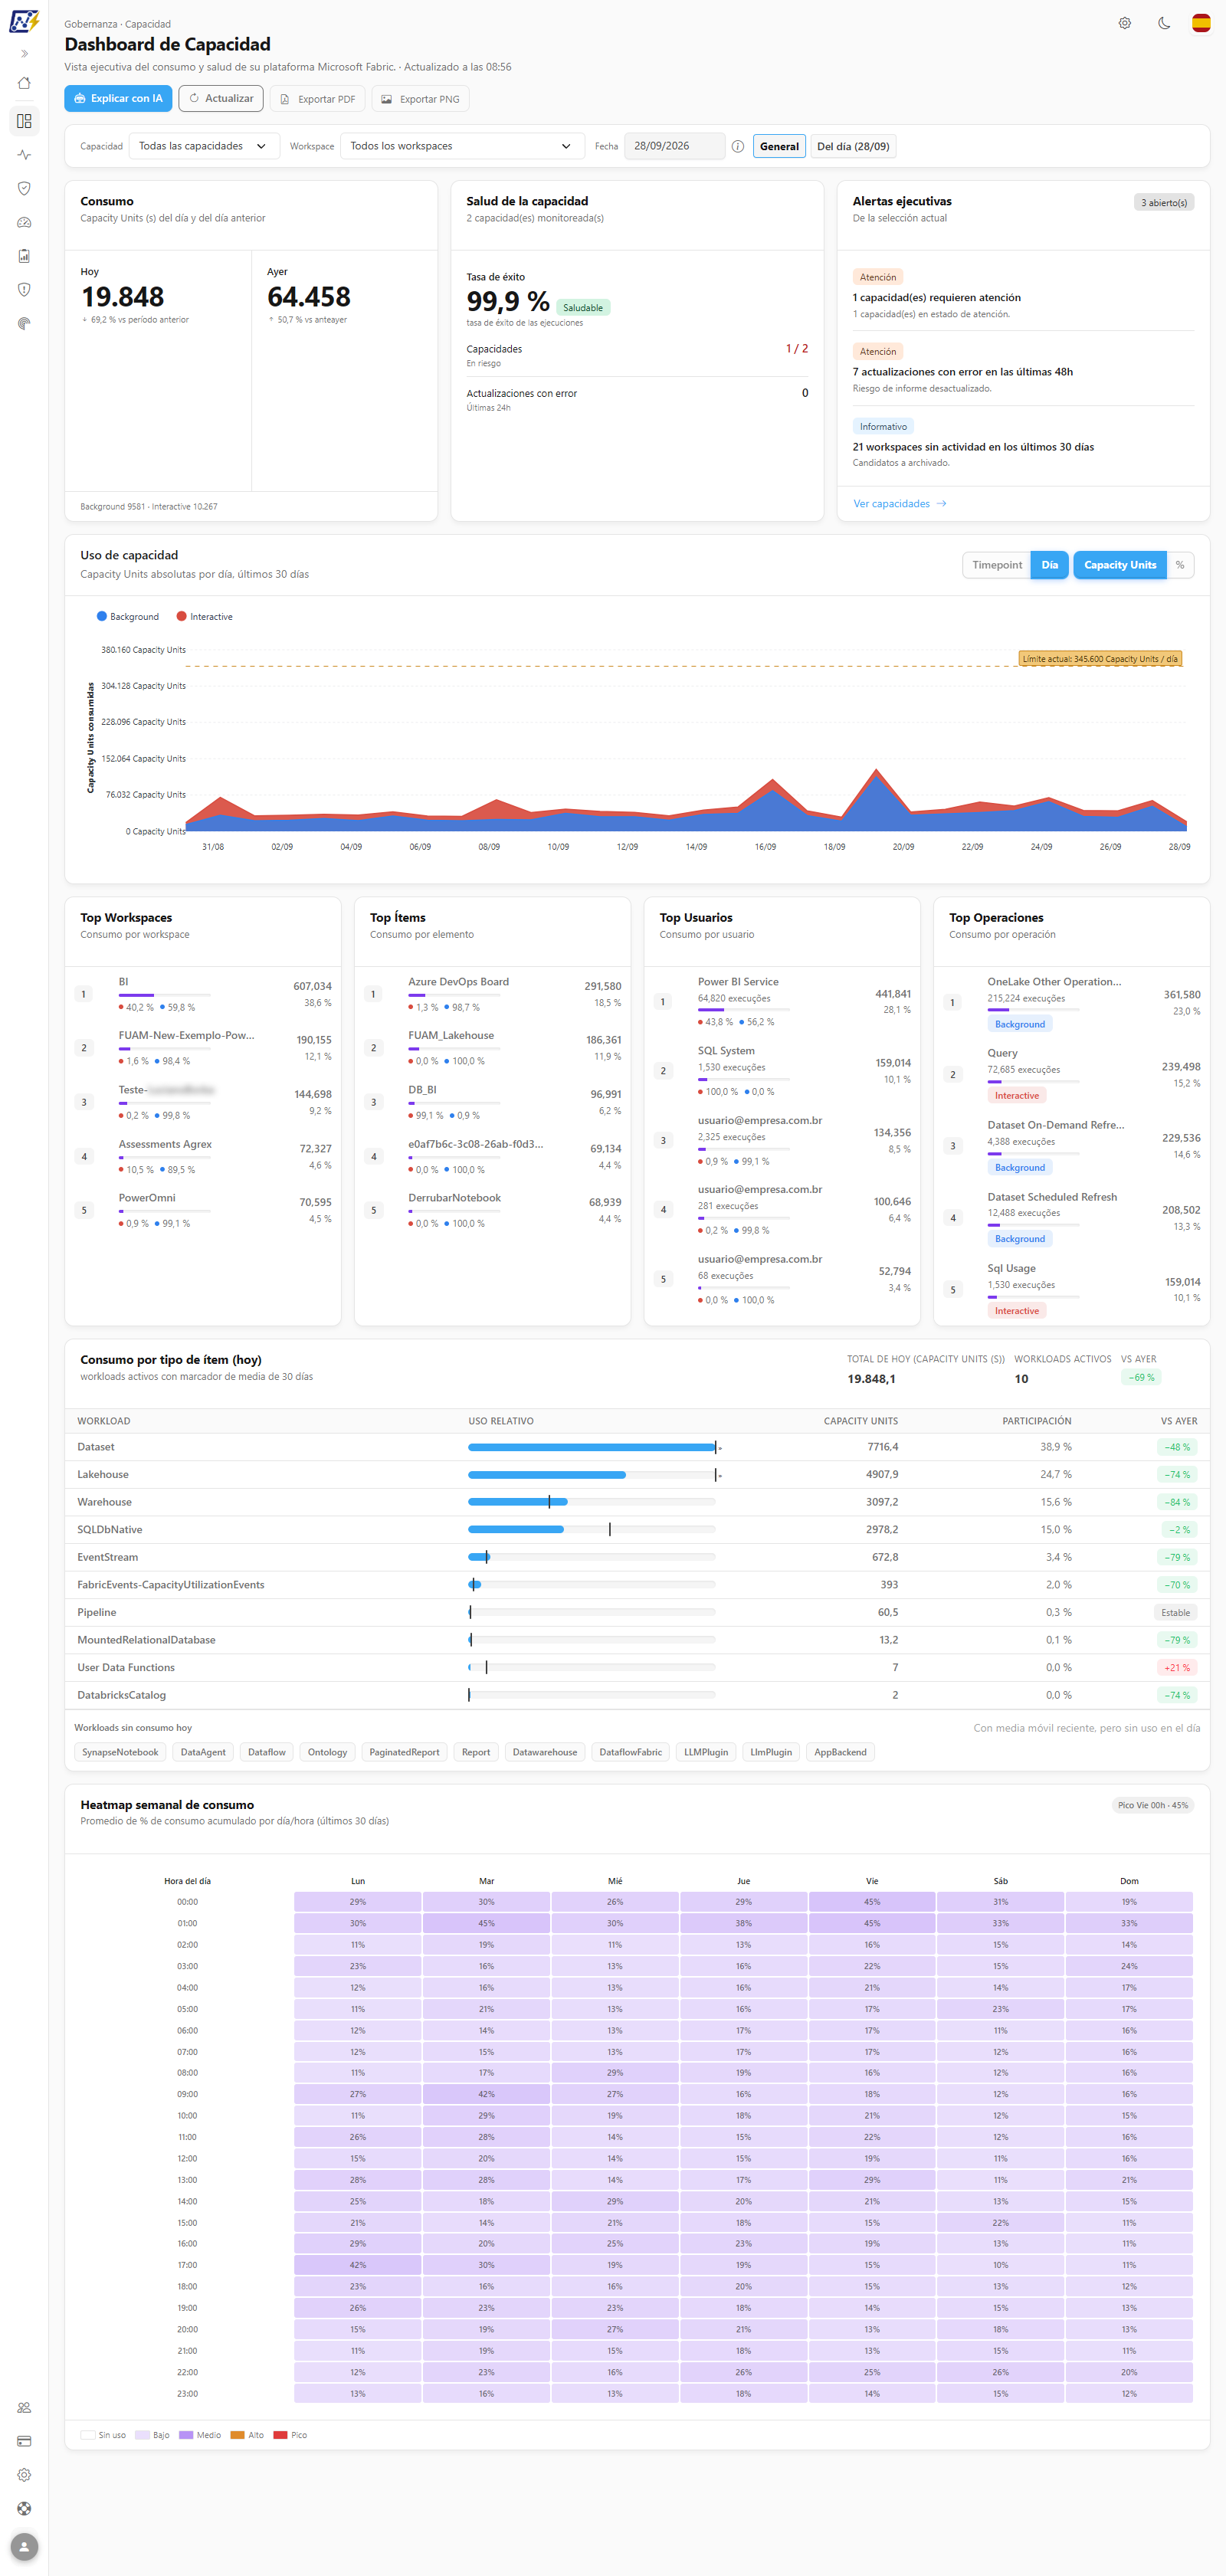Open the speedometer gauge icon in sidebar
The height and width of the screenshot is (2576, 1226).
24,222
